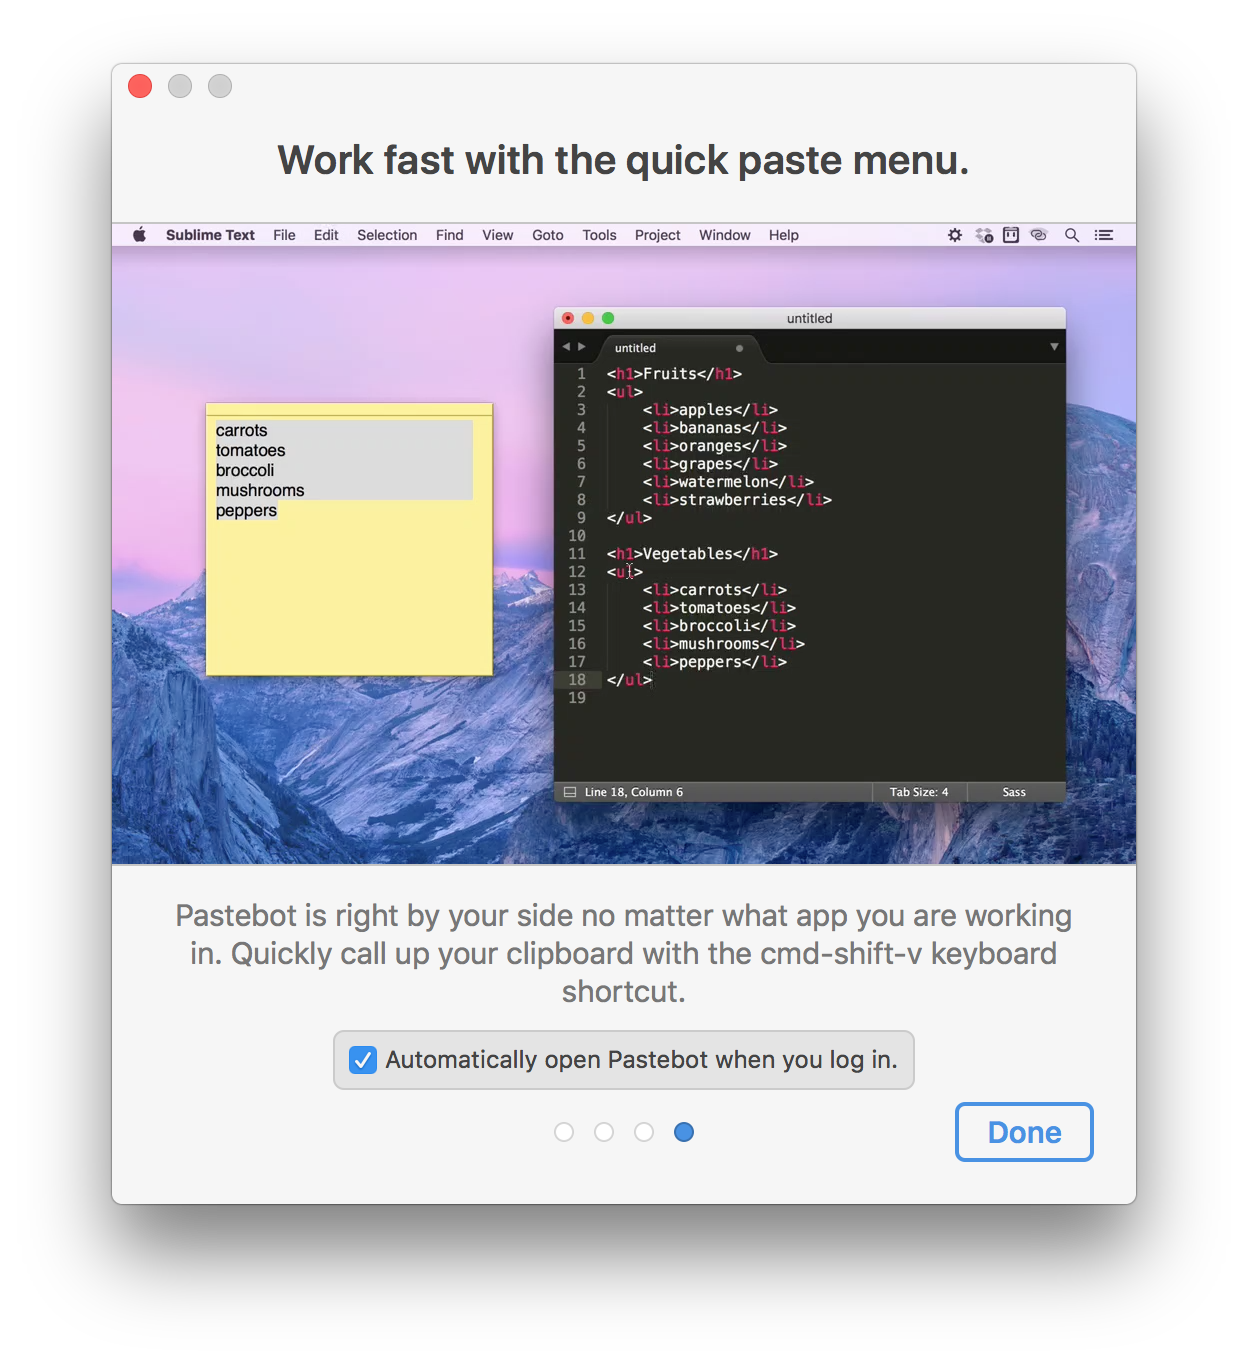This screenshot has width=1248, height=1364.
Task: Click the Fruits heading code line
Action: [674, 374]
